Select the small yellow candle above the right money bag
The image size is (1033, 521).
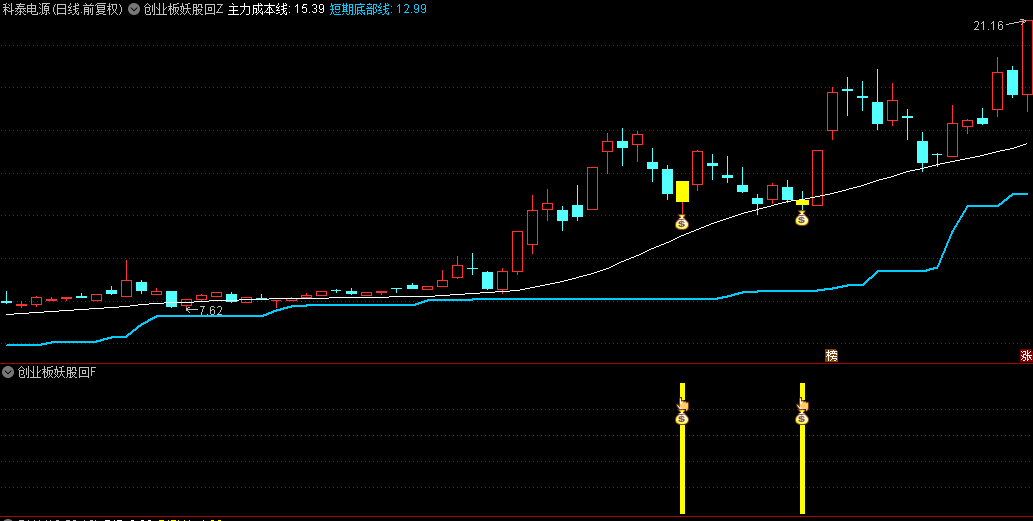click(x=802, y=203)
